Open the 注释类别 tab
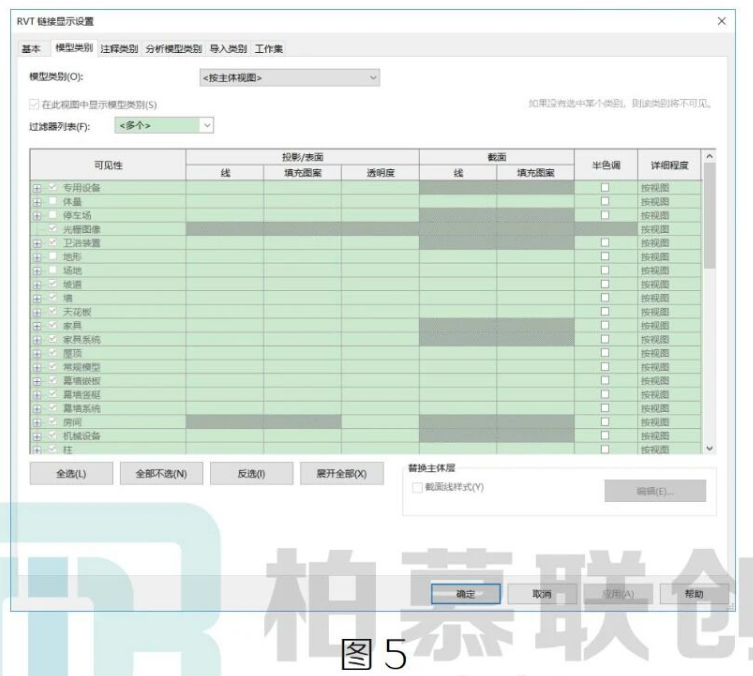 [119, 48]
